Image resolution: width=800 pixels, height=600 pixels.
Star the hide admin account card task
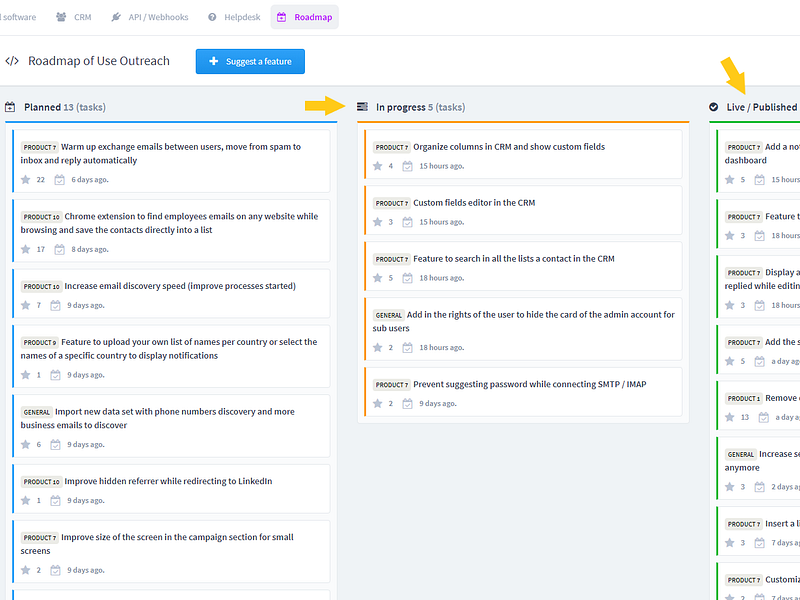coord(378,347)
